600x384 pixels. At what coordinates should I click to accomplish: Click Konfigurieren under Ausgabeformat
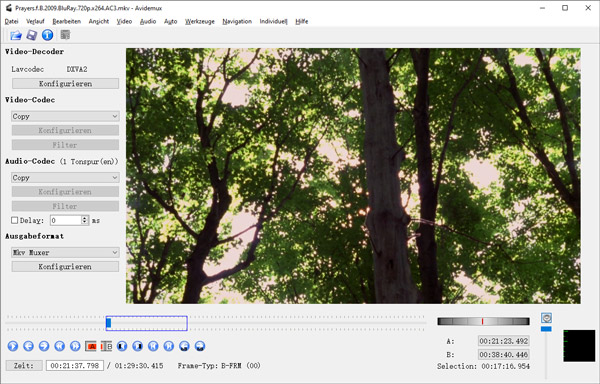tap(65, 267)
